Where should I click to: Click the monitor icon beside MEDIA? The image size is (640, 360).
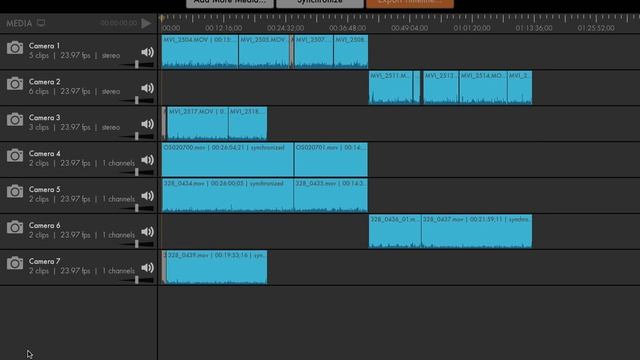tap(41, 23)
